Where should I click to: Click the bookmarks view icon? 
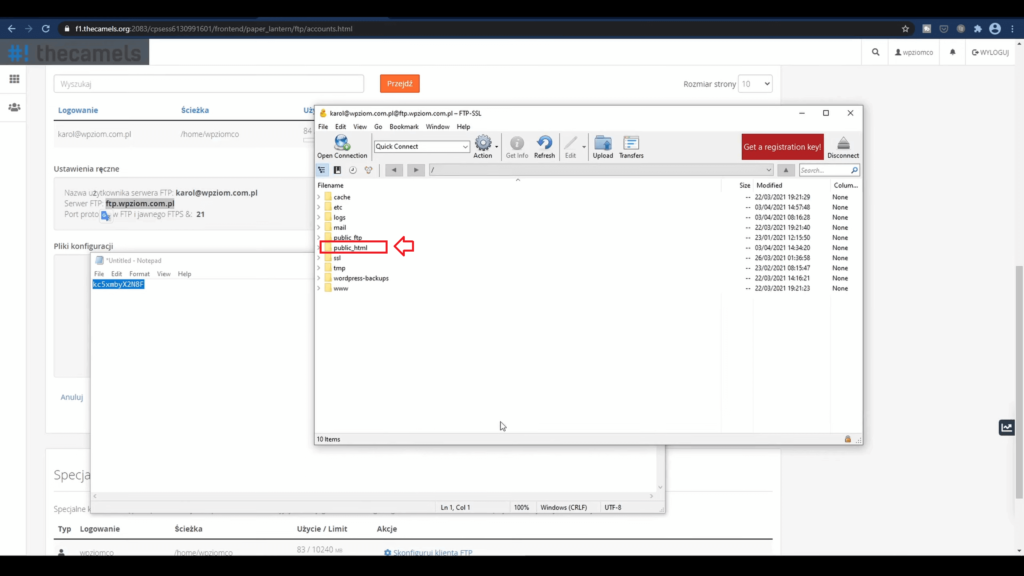337,170
